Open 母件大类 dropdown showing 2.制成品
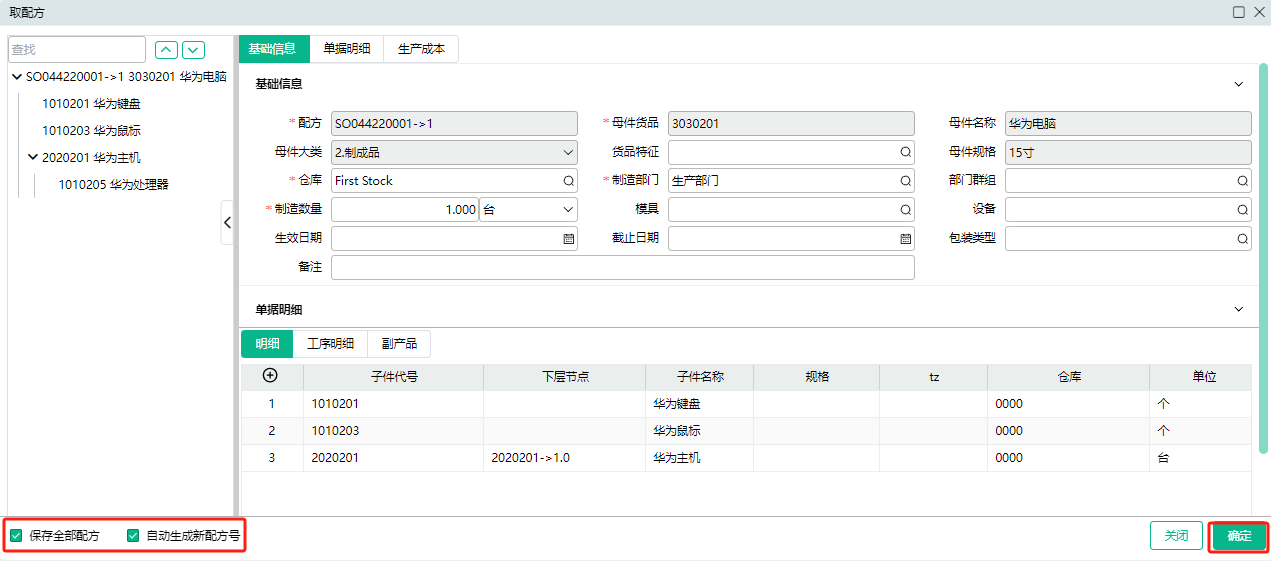Image resolution: width=1271 pixels, height=561 pixels. tap(454, 152)
